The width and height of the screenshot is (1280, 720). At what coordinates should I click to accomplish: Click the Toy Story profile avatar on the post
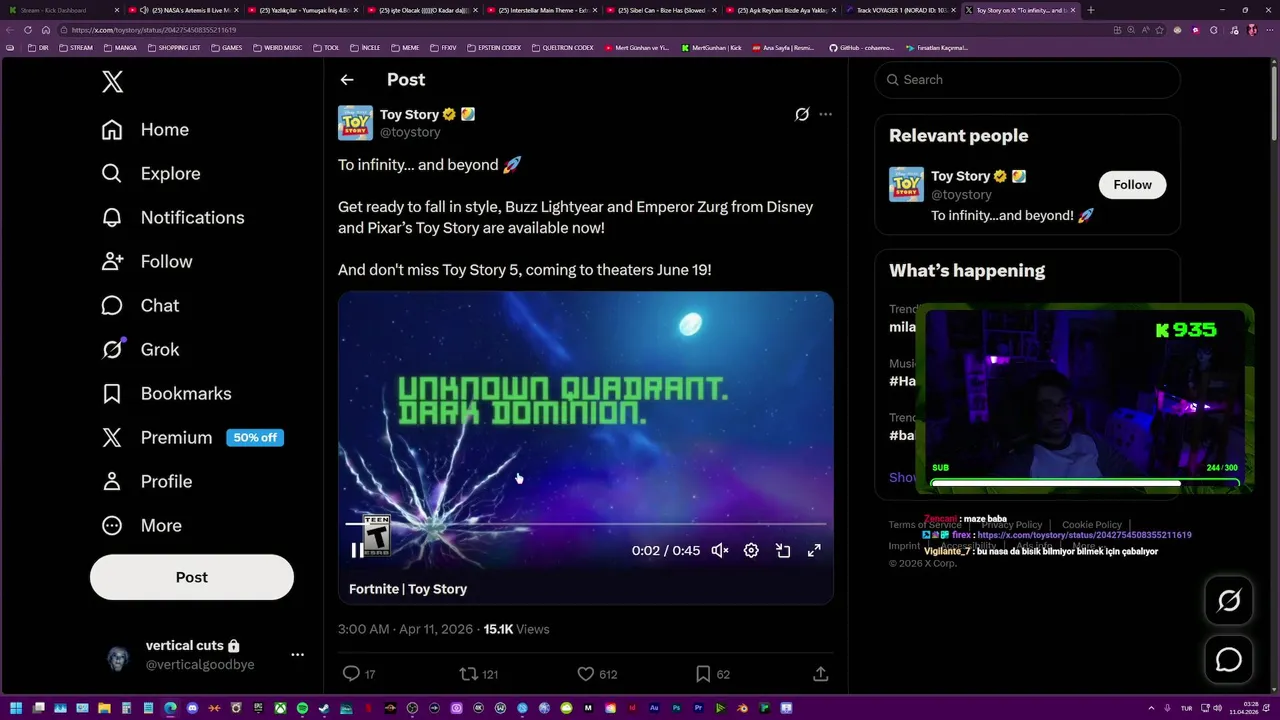355,123
